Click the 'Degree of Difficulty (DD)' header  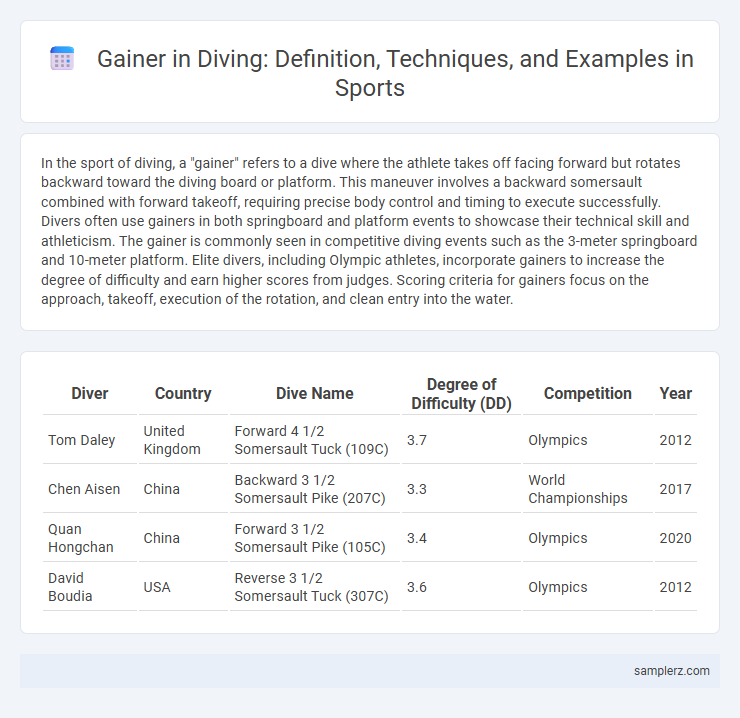462,394
